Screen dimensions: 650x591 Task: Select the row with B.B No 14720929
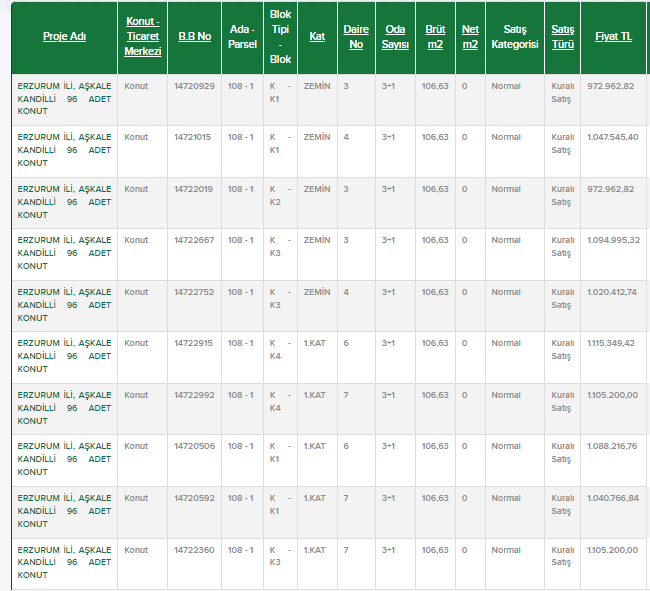pyautogui.click(x=194, y=86)
